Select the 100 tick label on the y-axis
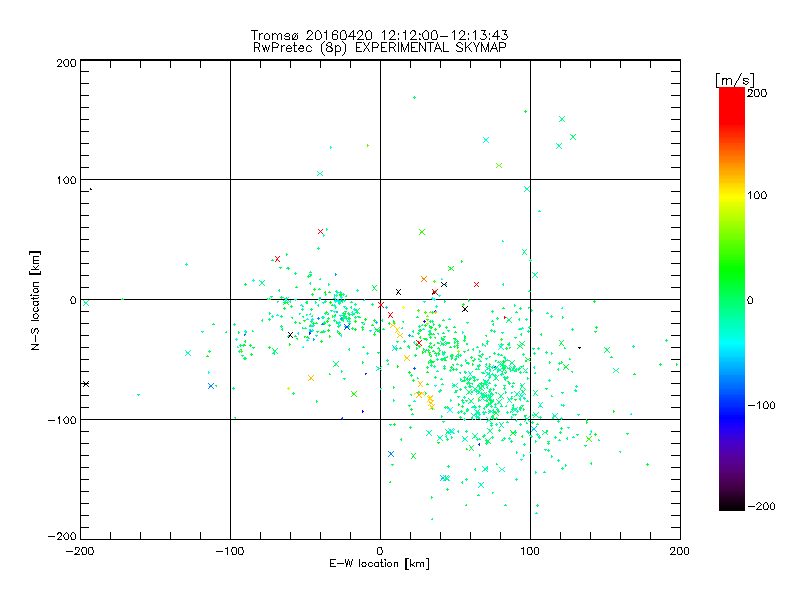Image resolution: width=800 pixels, height=600 pixels. click(x=65, y=180)
